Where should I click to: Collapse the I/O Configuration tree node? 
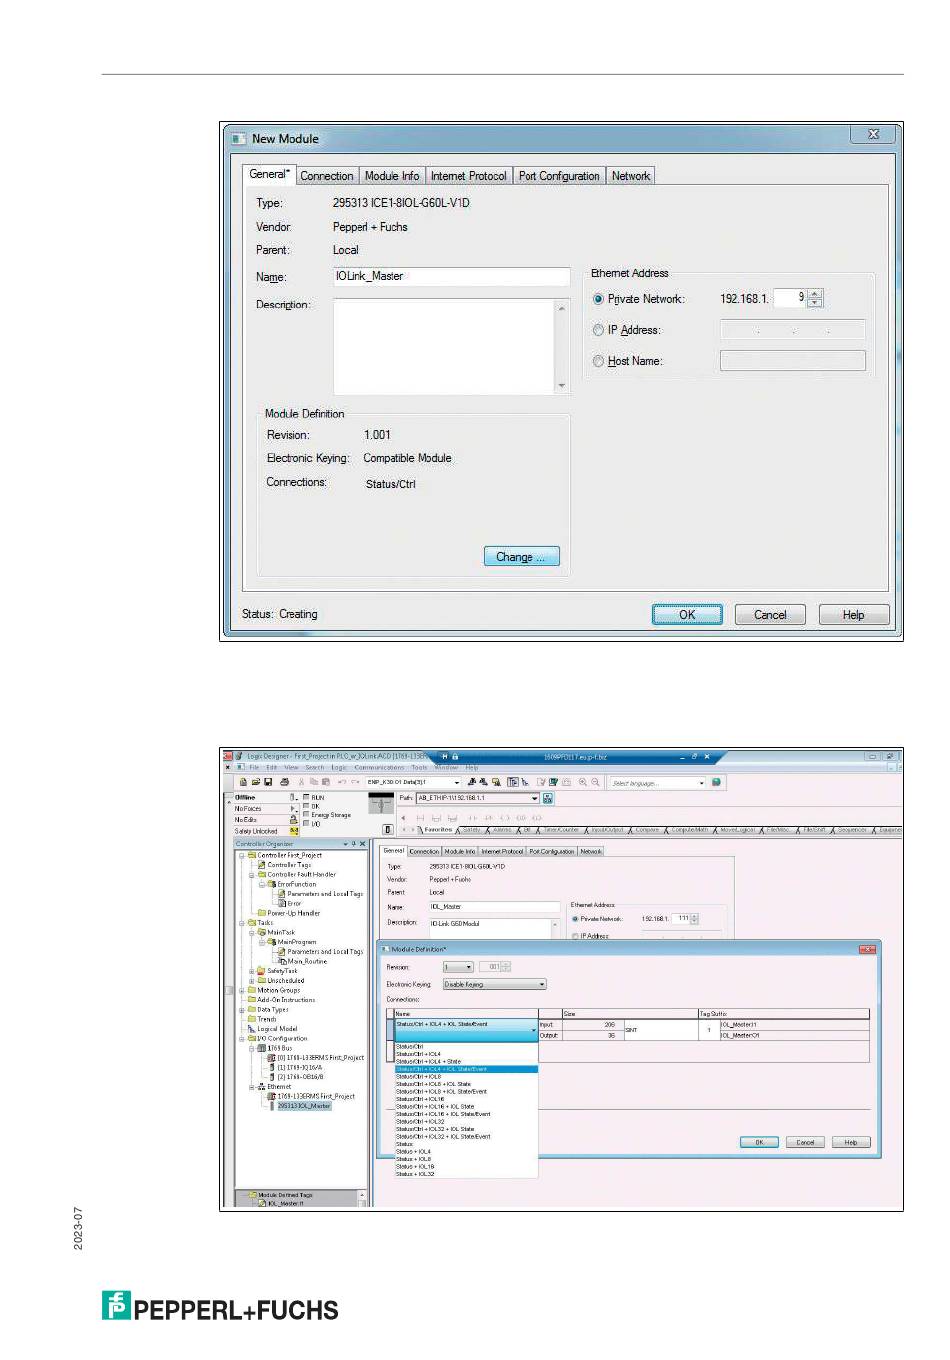(x=241, y=1038)
